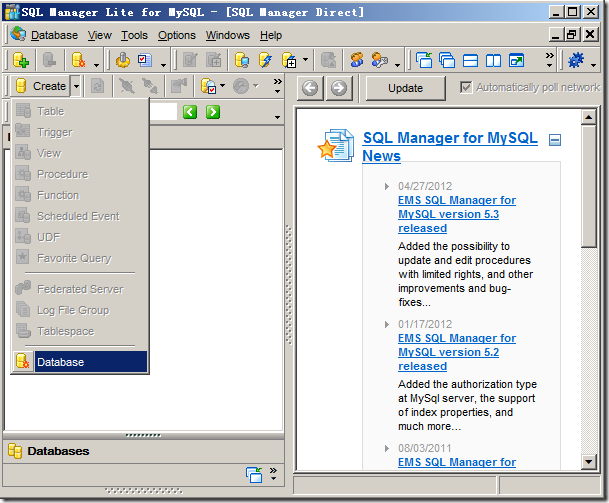Image resolution: width=609 pixels, height=503 pixels.
Task: Select Table in the Create dropdown menu
Action: 80,111
